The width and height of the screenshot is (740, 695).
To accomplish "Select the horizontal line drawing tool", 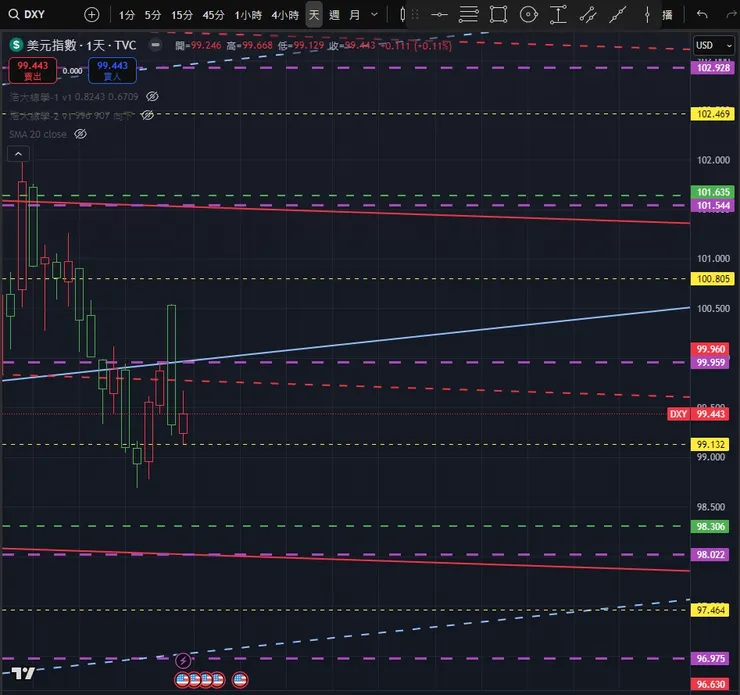I will coord(439,15).
